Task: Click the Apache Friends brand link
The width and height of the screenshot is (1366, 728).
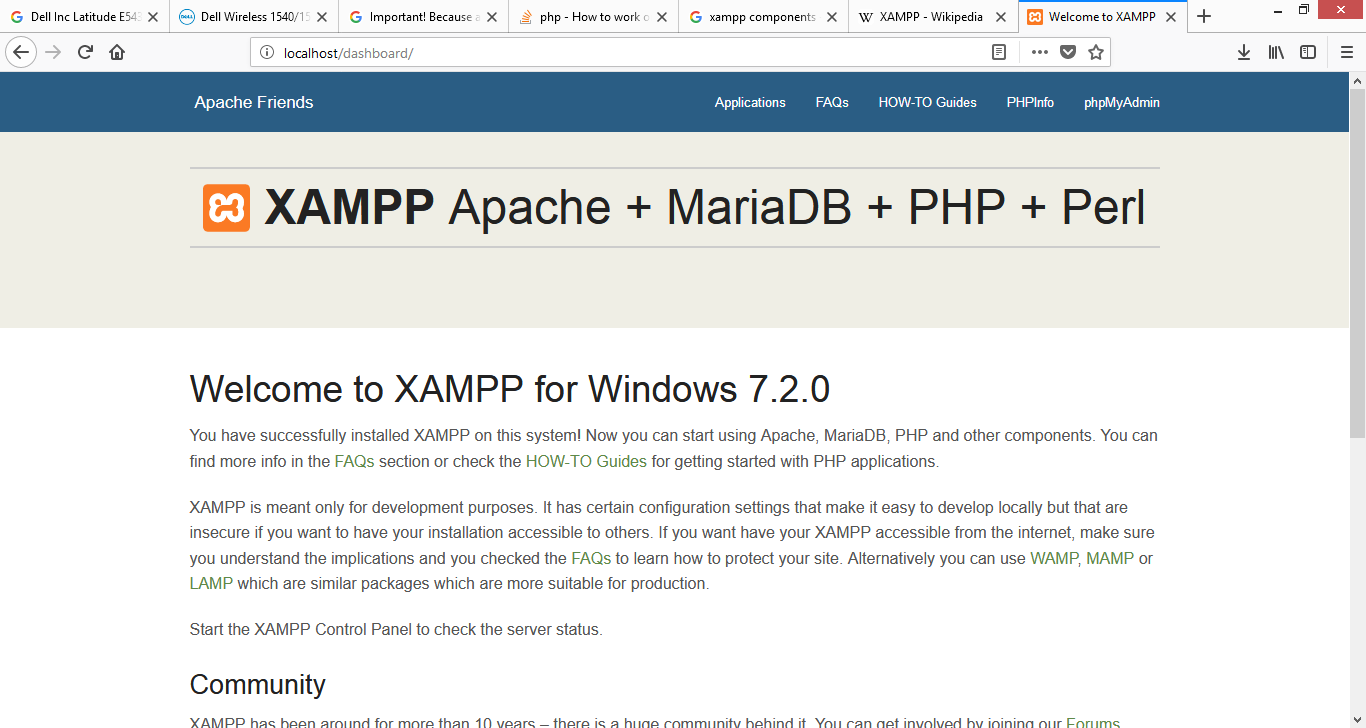Action: (x=254, y=102)
